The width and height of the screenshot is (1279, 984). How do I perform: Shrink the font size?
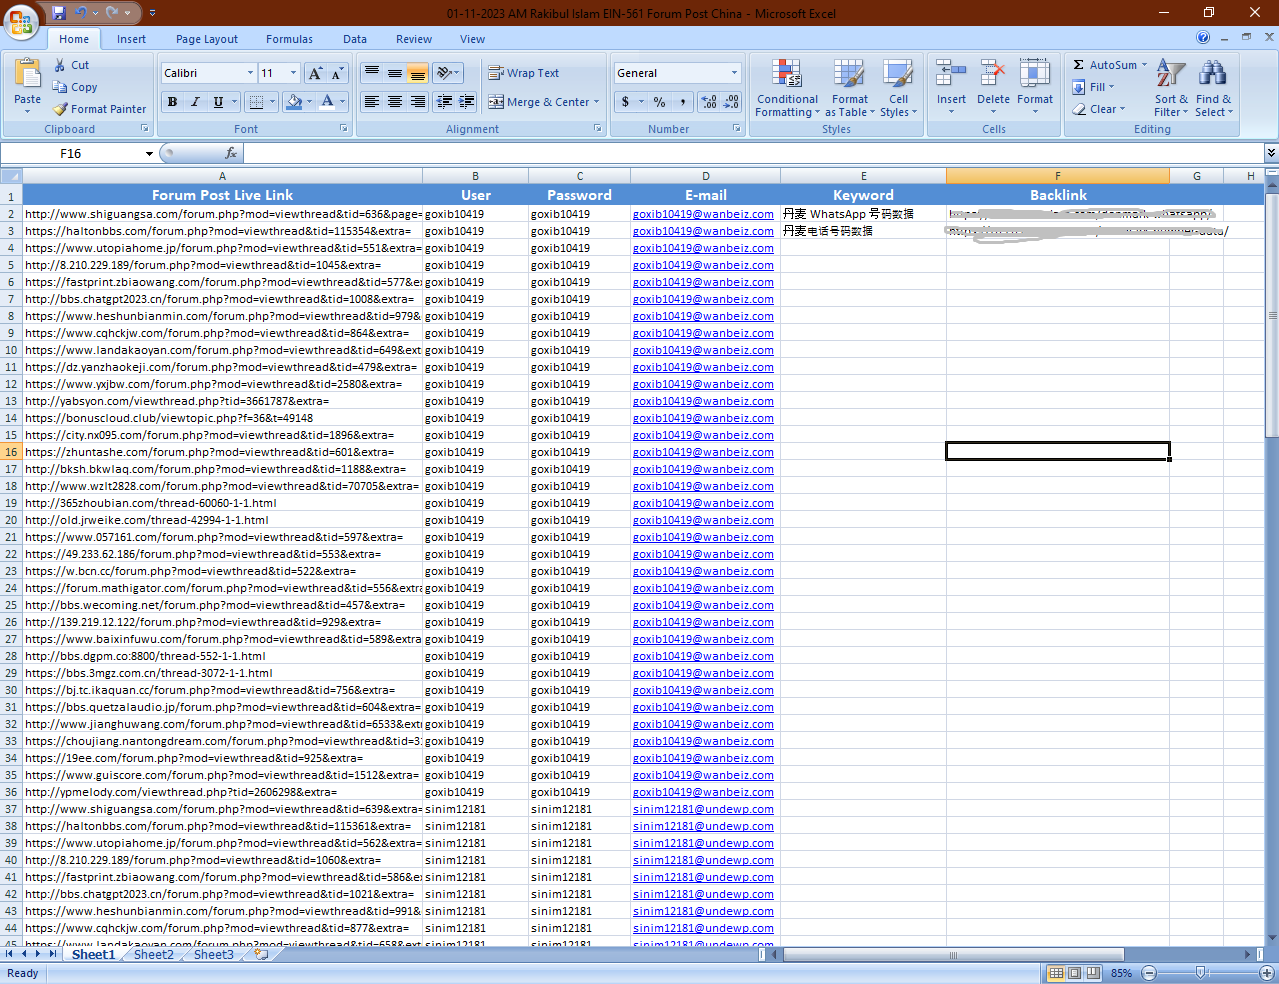coord(336,73)
